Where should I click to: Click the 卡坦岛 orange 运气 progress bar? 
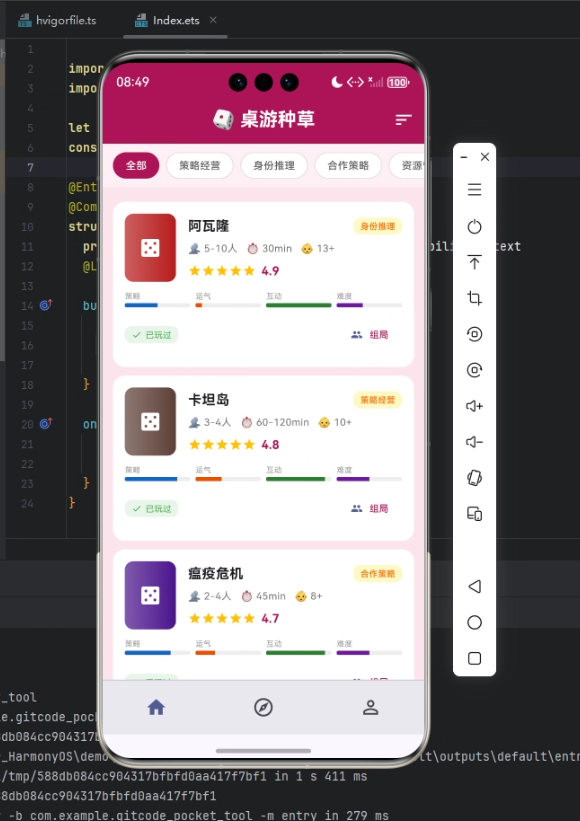[x=228, y=479]
